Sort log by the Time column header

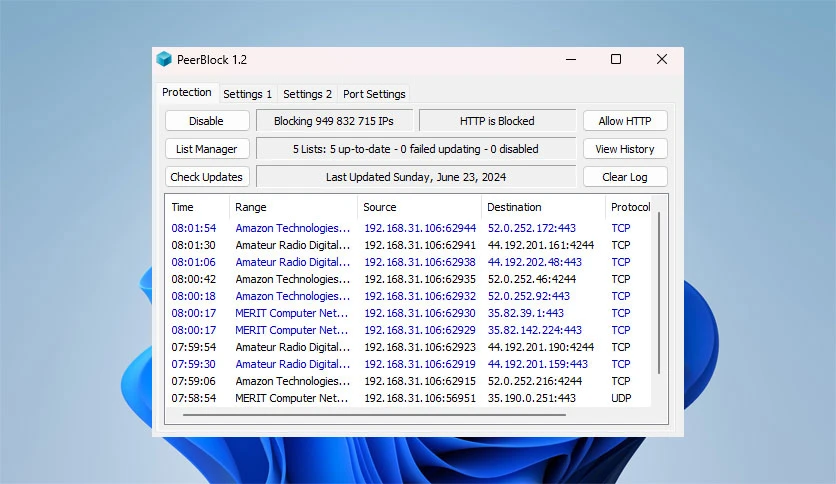point(198,207)
